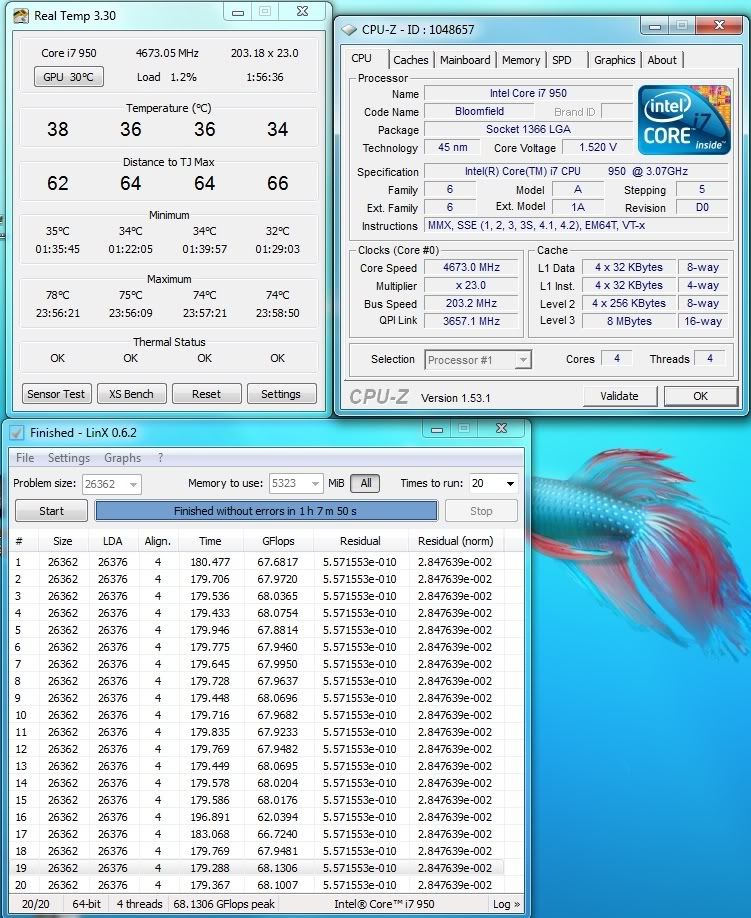Click the Start button in LinX

[52, 511]
